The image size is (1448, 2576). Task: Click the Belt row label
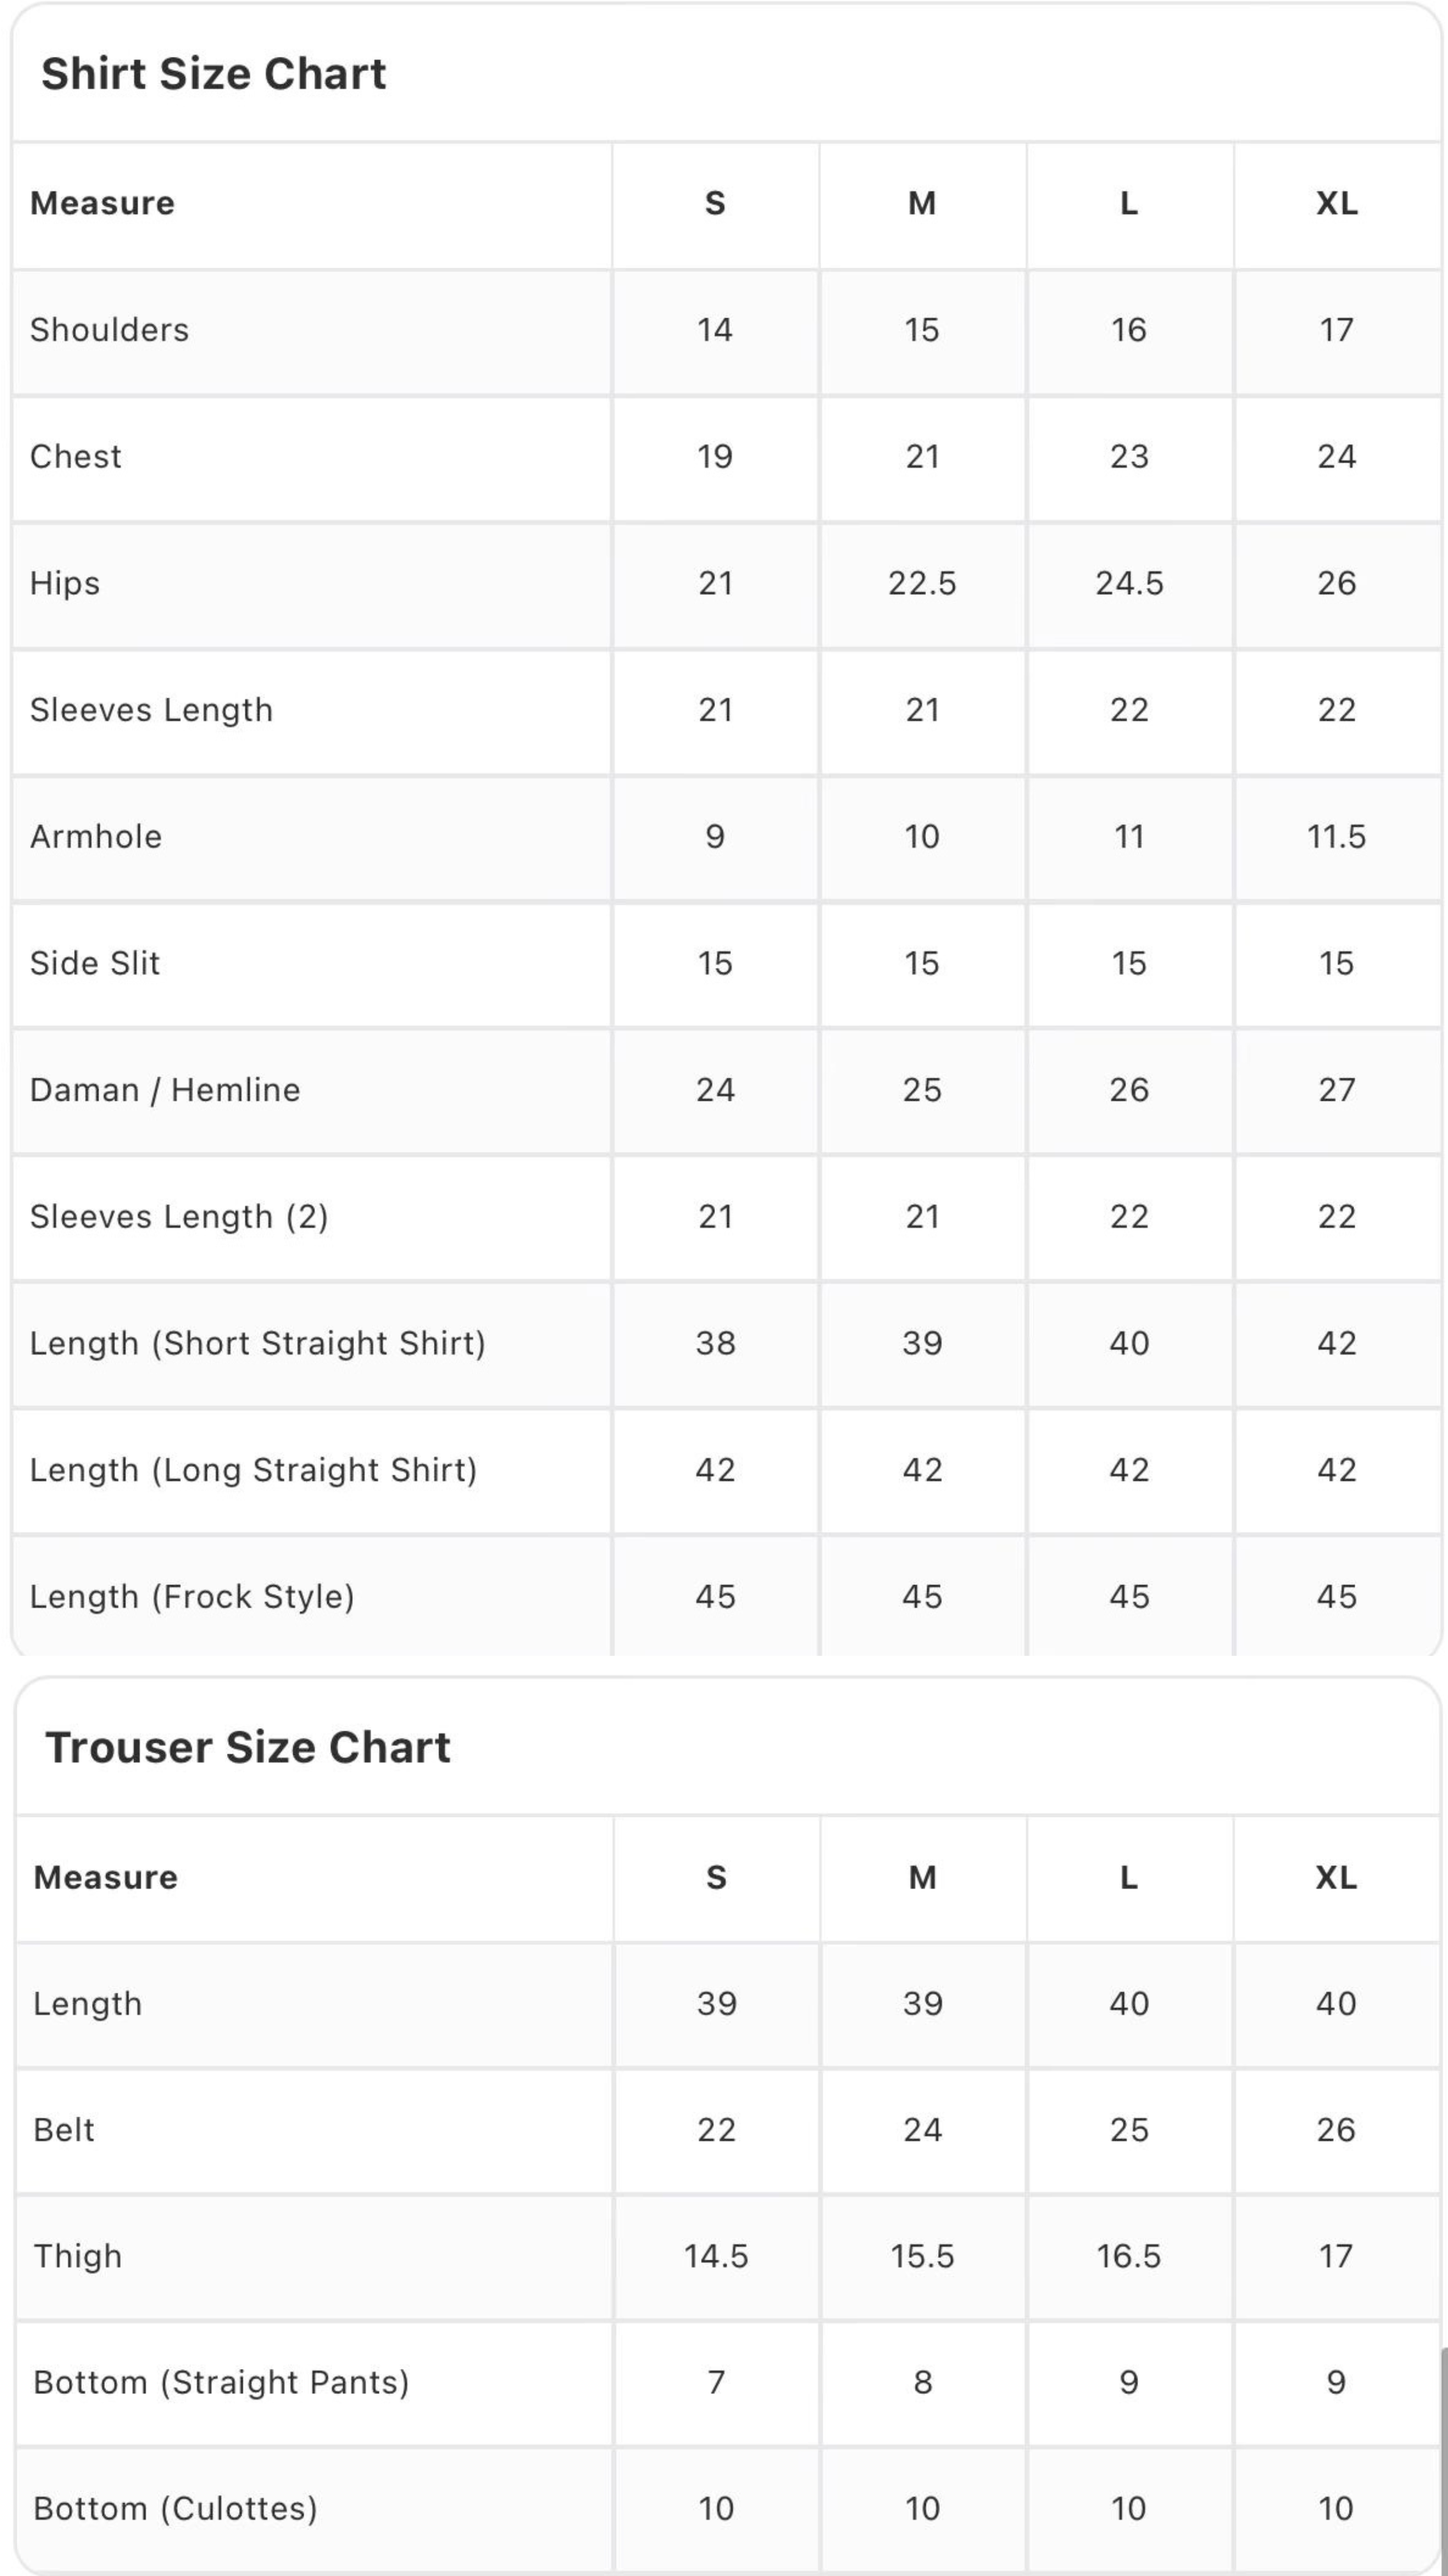pyautogui.click(x=64, y=2130)
